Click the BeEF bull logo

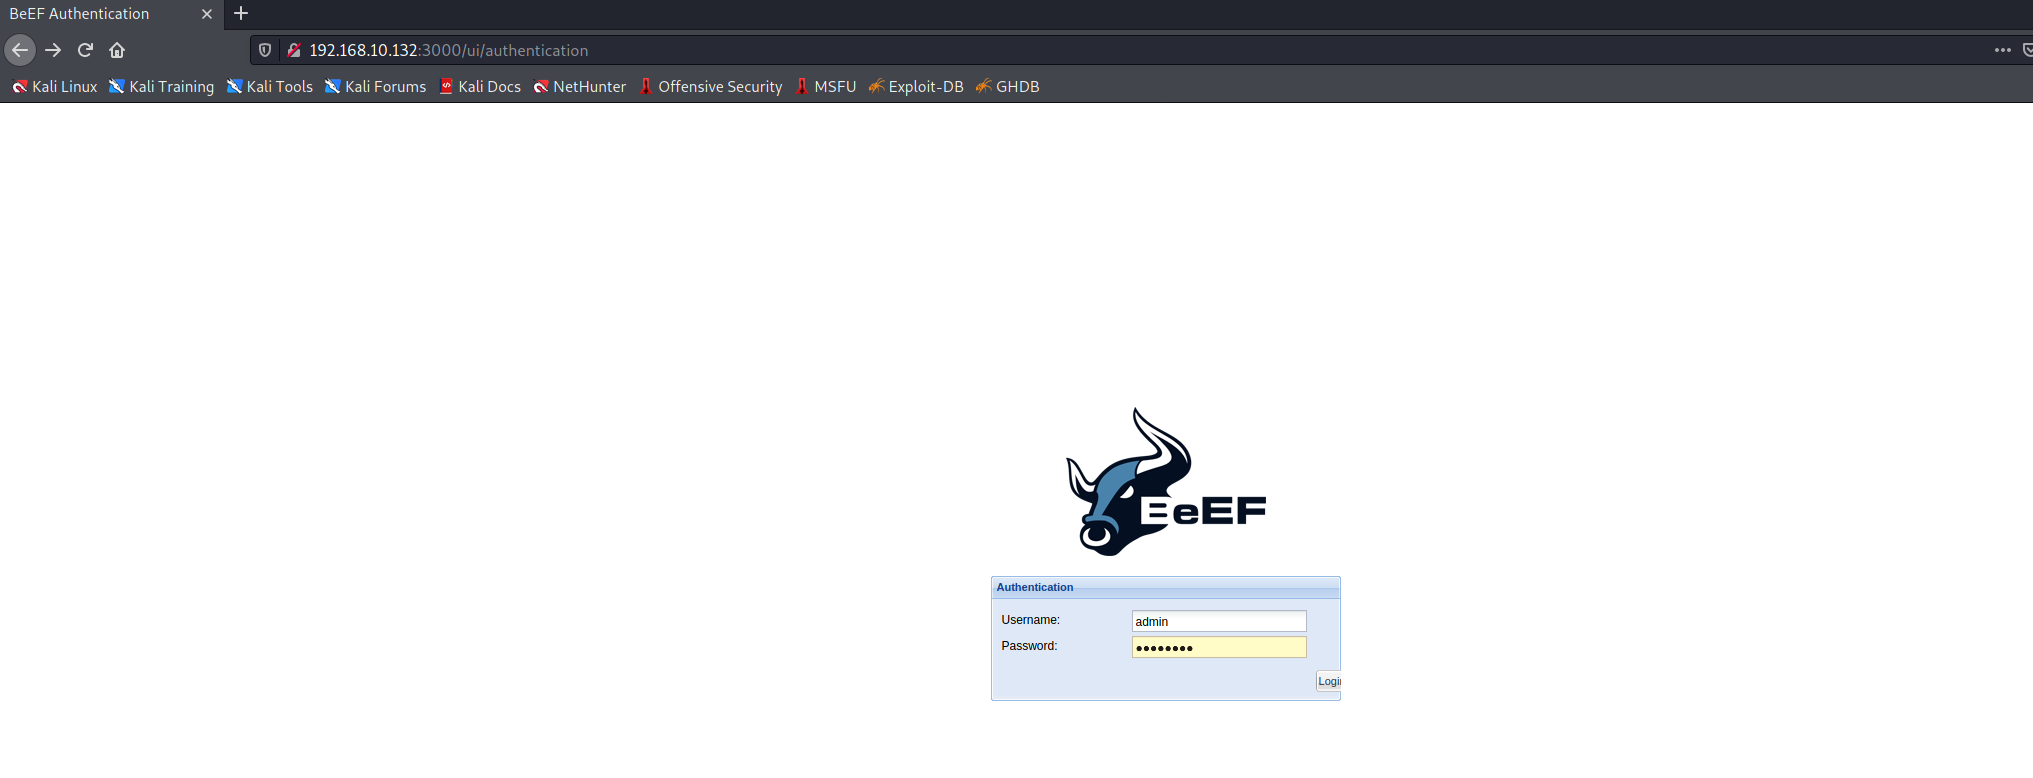click(x=1166, y=482)
